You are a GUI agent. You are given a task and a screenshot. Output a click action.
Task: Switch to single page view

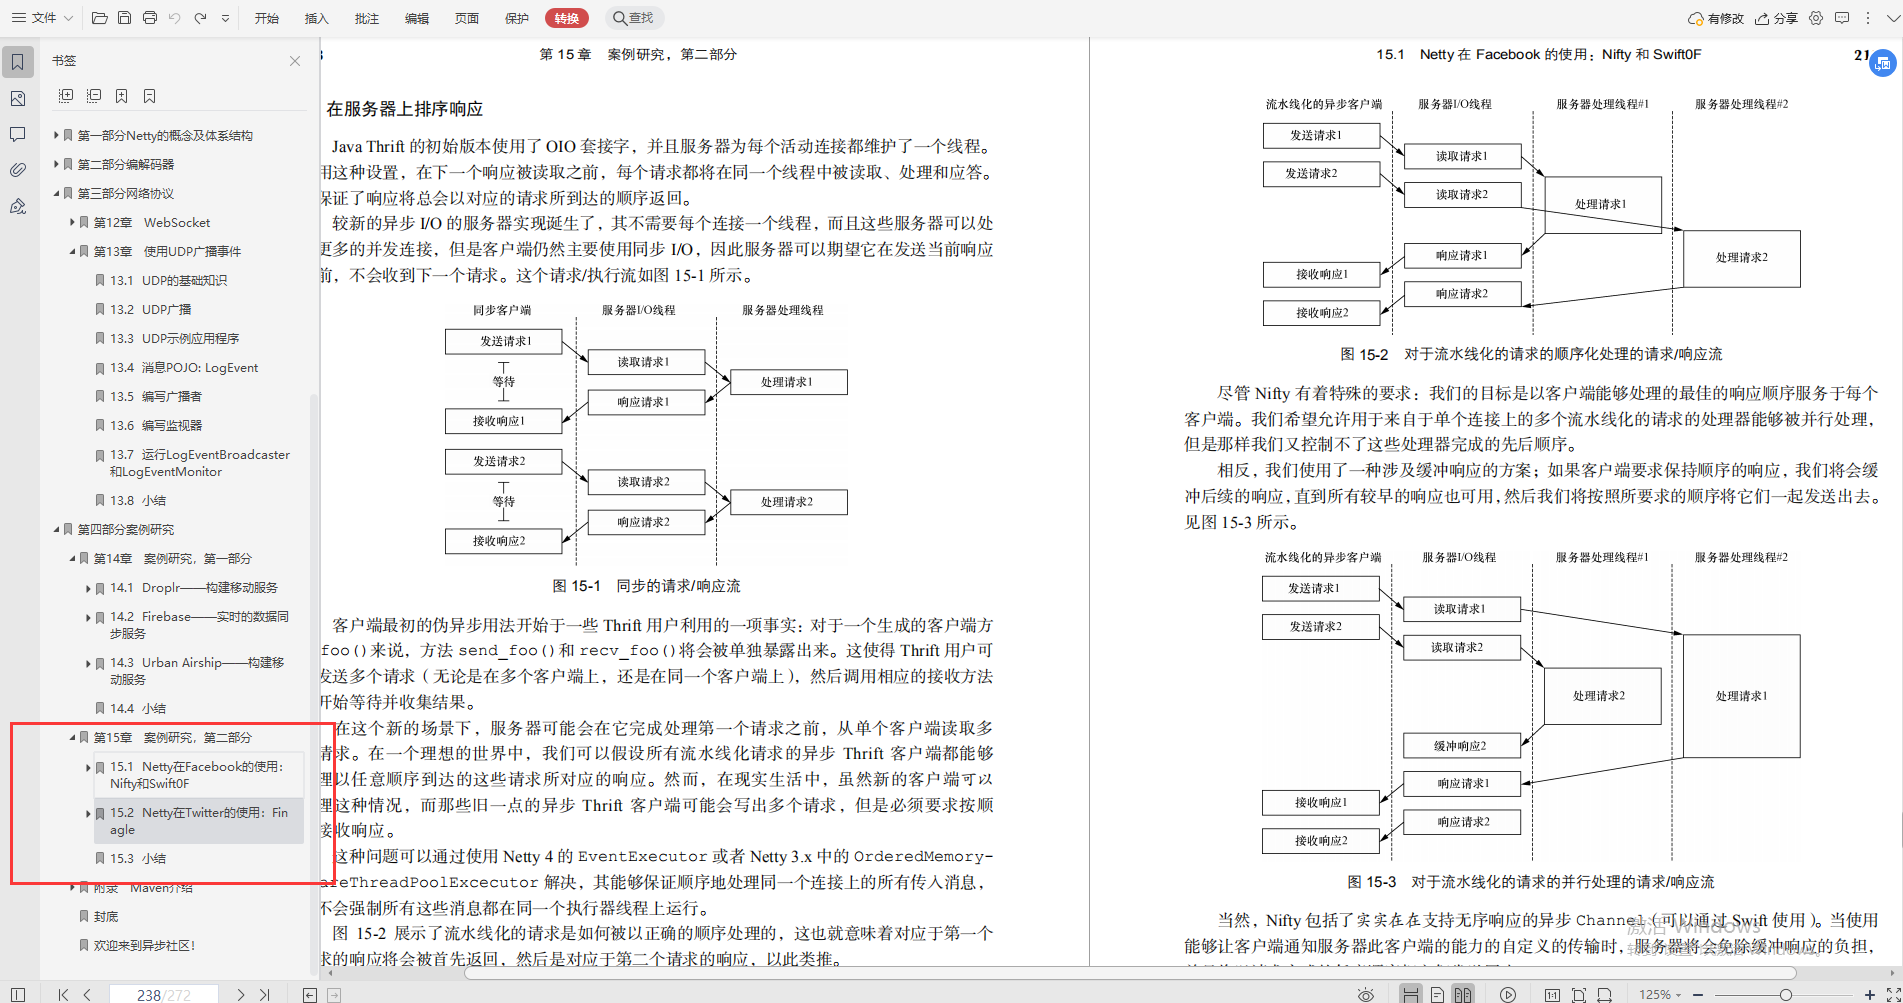click(1437, 995)
